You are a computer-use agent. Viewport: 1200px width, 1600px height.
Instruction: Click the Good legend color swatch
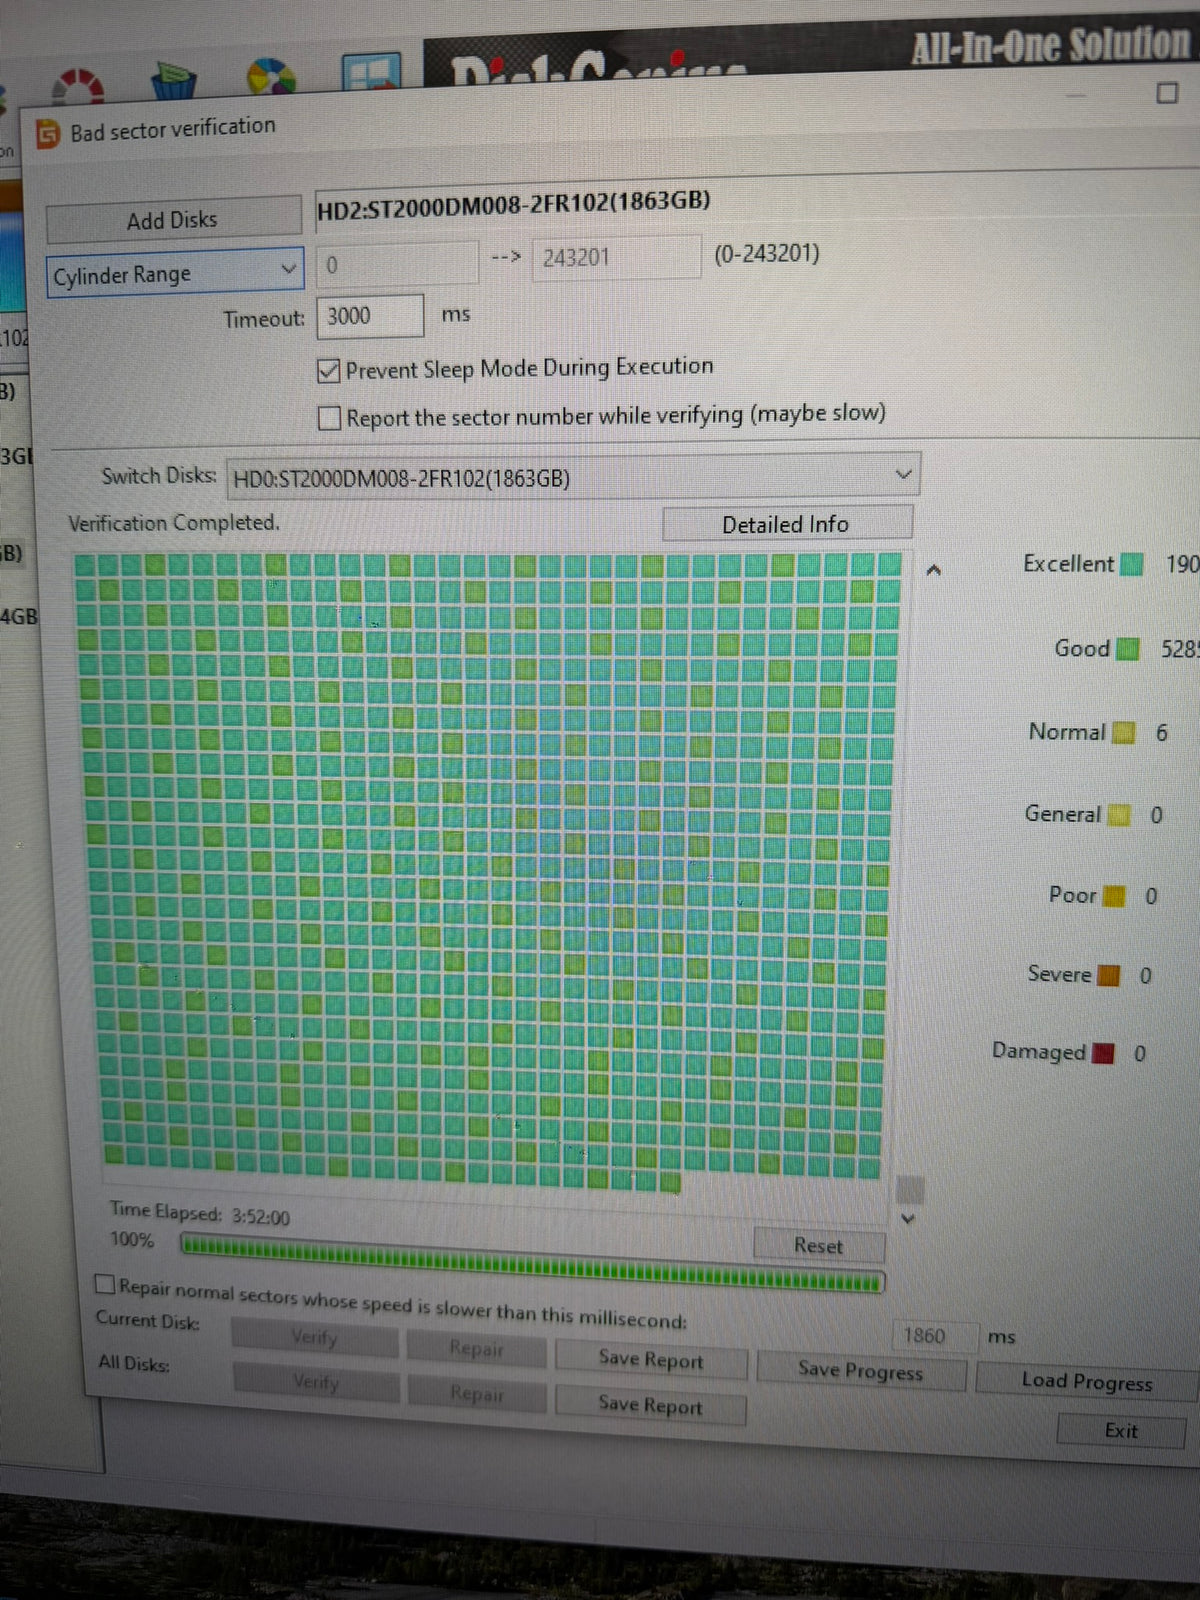coord(1127,649)
